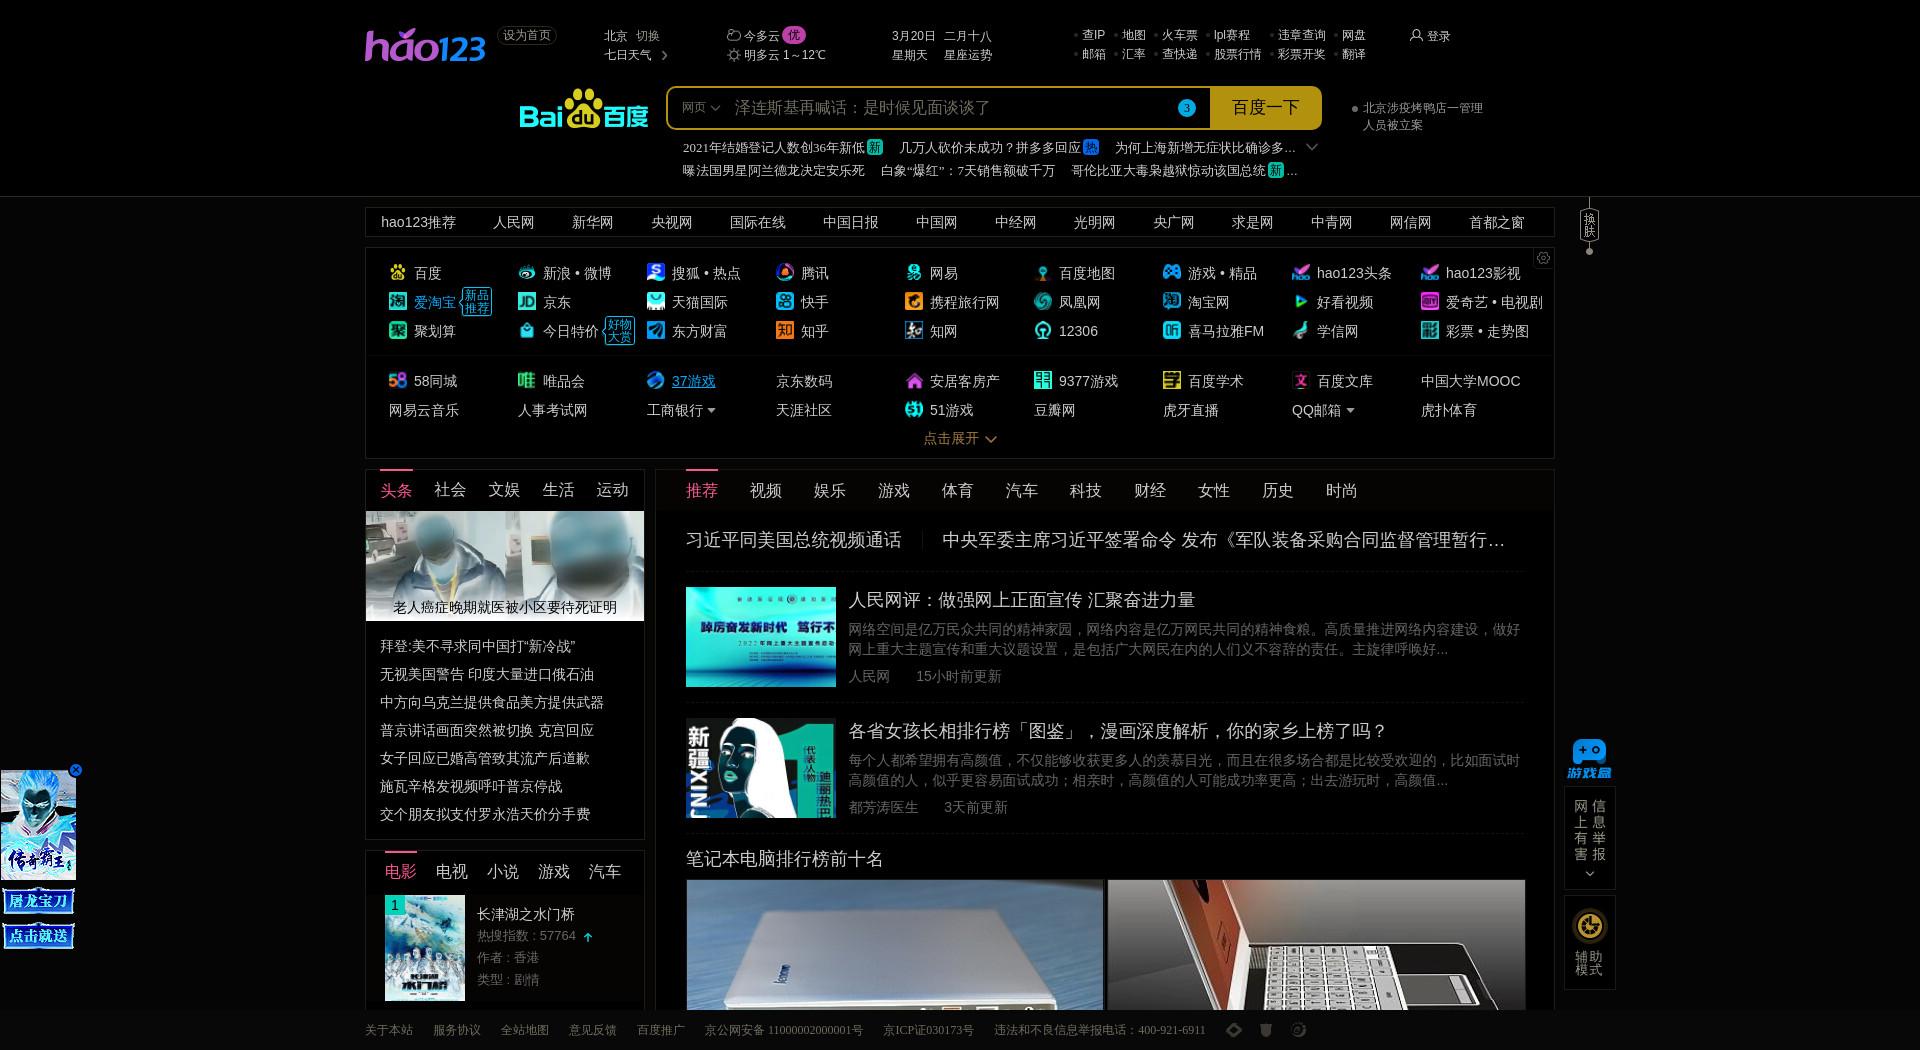This screenshot has height=1050, width=1920.
Task: Click the 搜狐 icon
Action: coord(656,272)
